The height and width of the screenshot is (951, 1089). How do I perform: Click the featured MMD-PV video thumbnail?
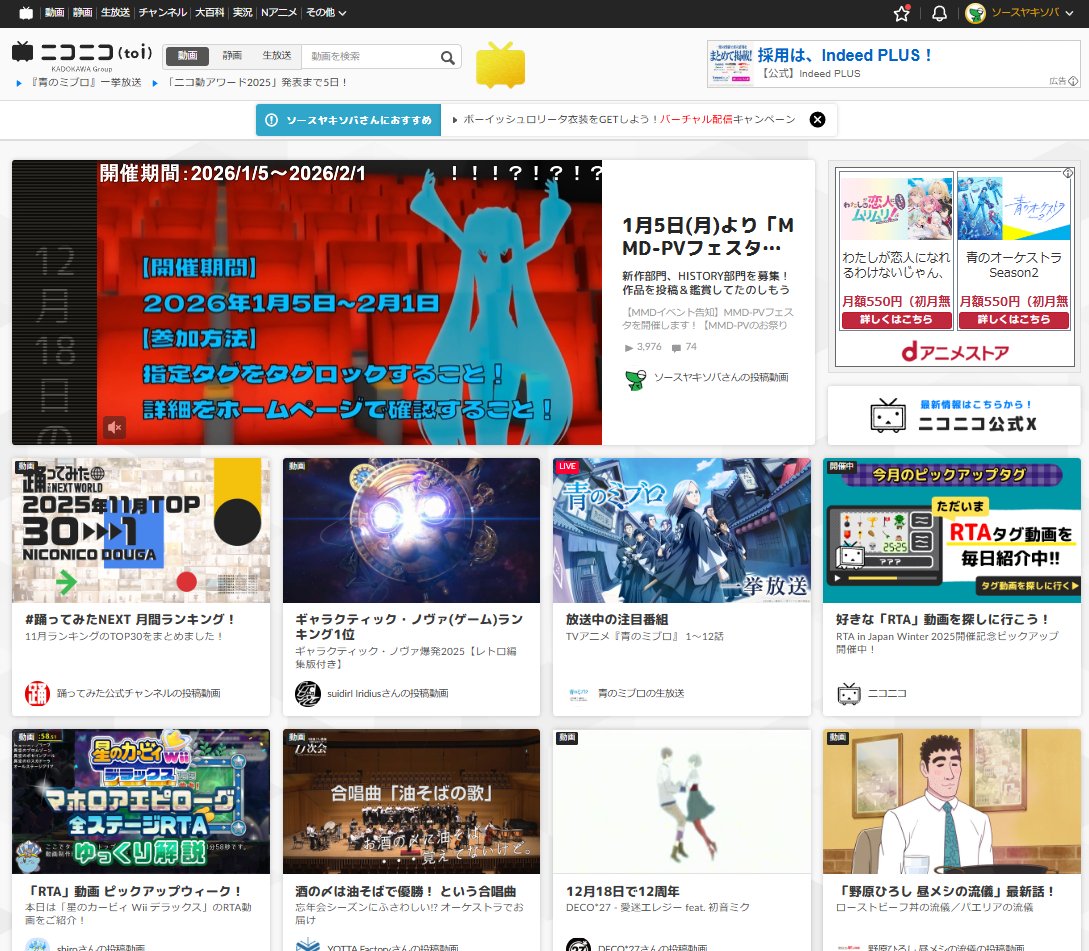pos(307,302)
